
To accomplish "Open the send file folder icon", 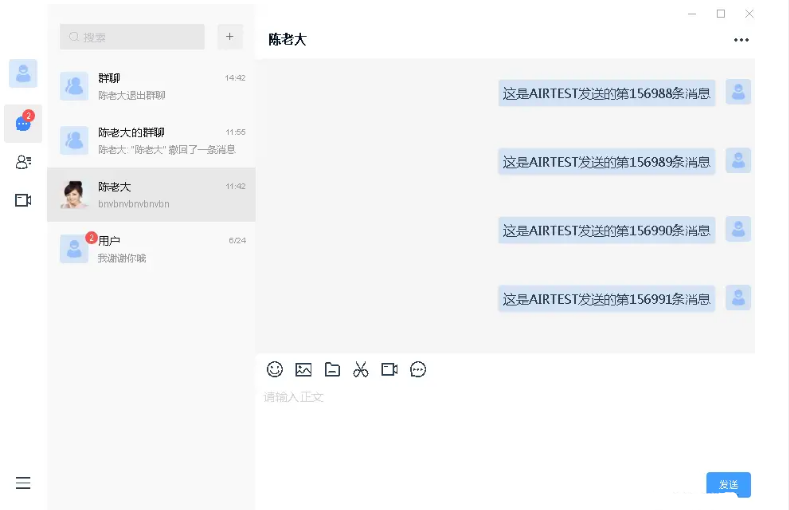I will click(x=332, y=370).
